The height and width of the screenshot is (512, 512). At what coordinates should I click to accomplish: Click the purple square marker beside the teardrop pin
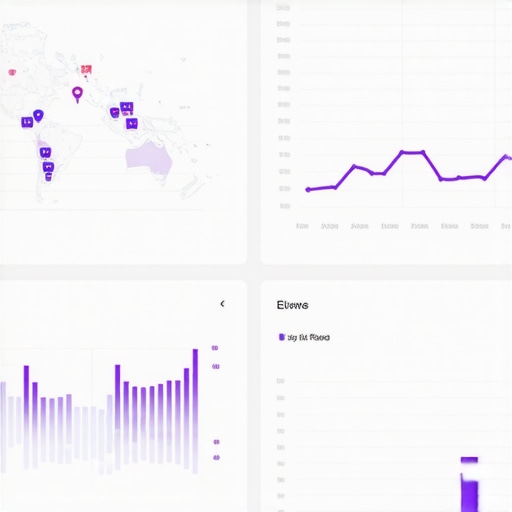[27, 122]
